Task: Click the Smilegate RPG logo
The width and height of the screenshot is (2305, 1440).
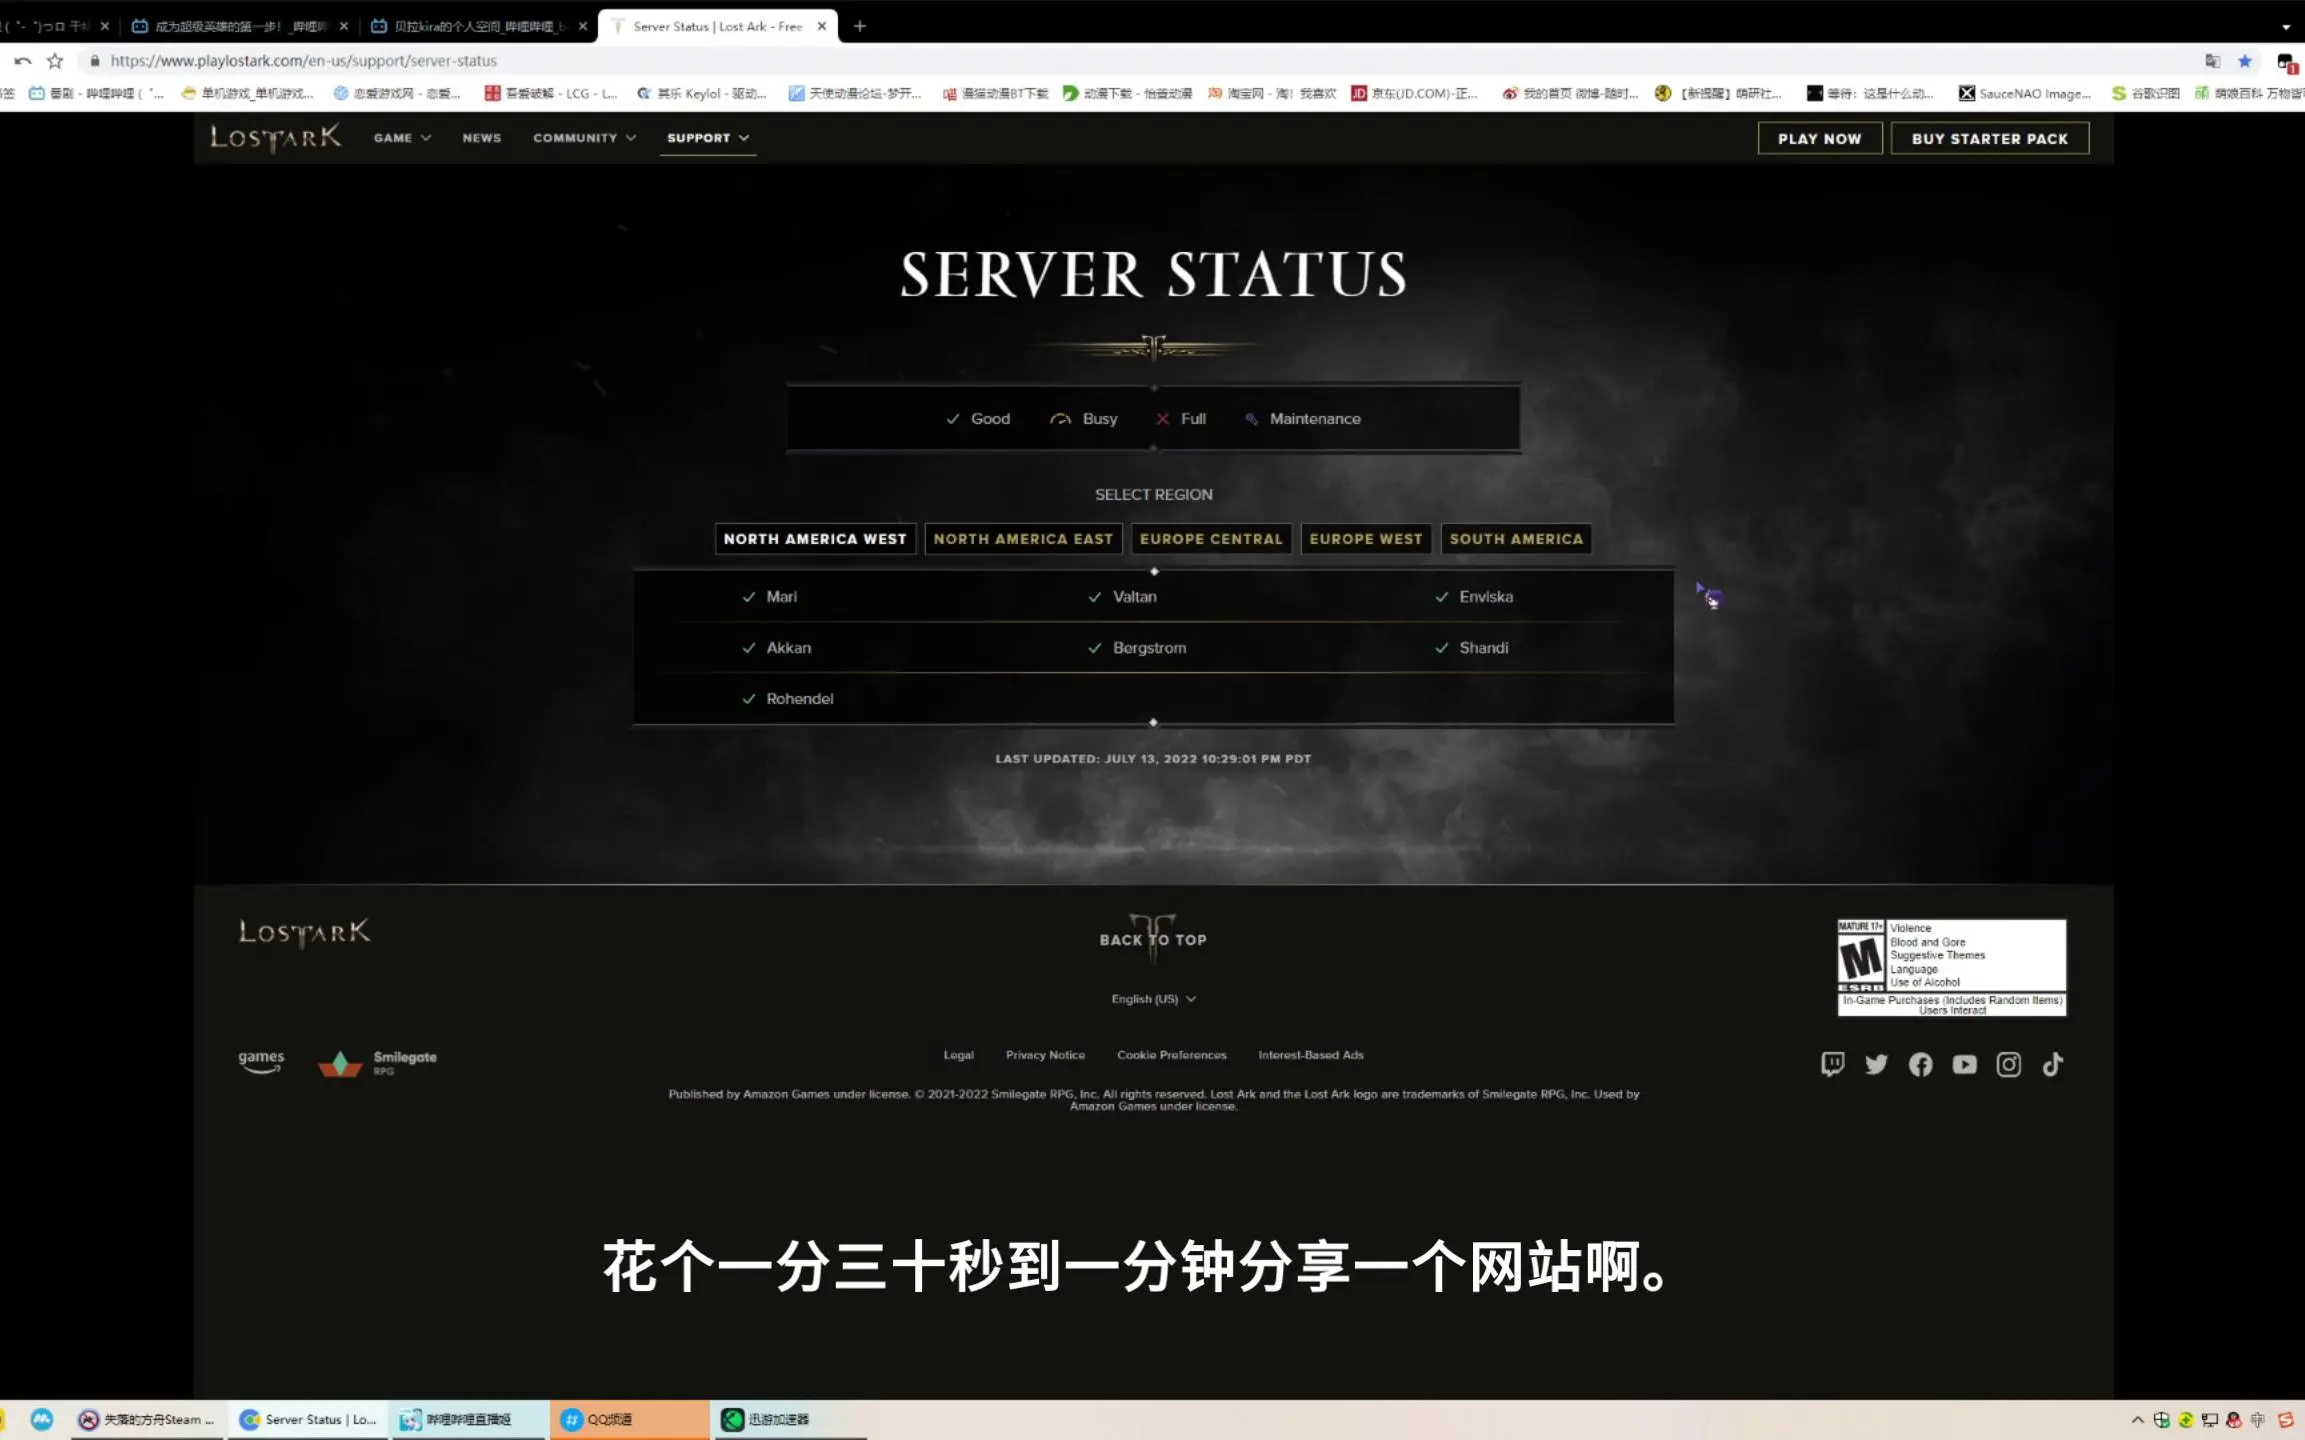Action: (x=377, y=1063)
